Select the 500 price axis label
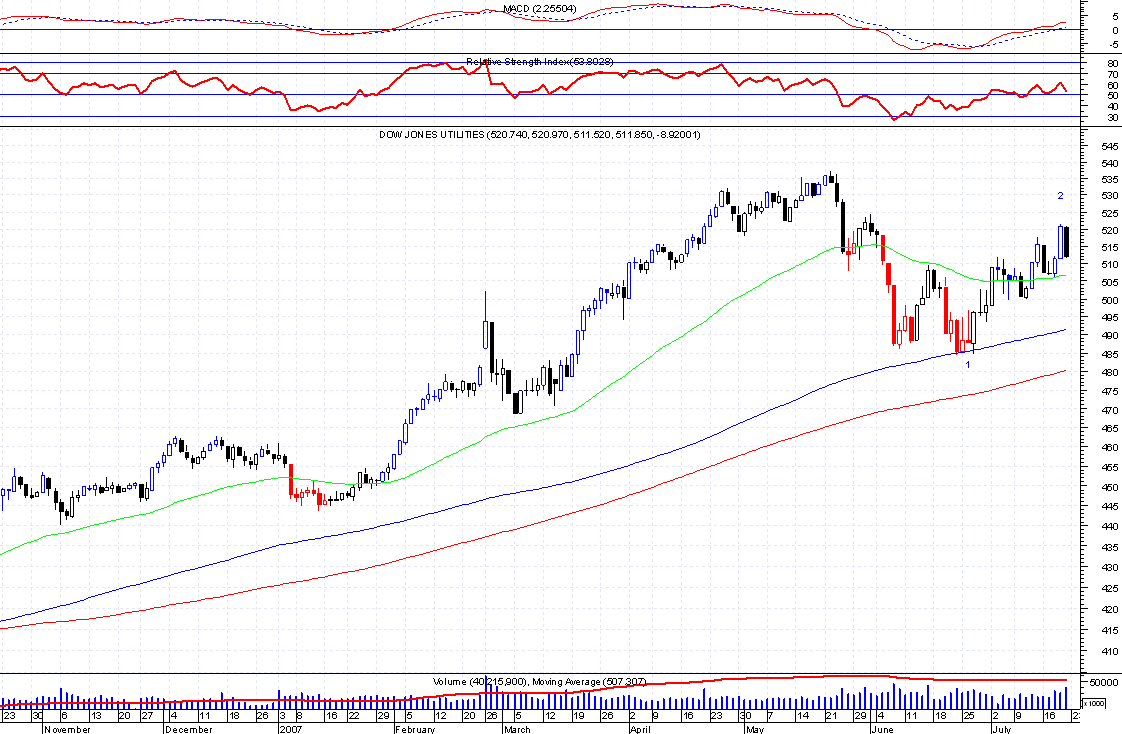 [1109, 300]
